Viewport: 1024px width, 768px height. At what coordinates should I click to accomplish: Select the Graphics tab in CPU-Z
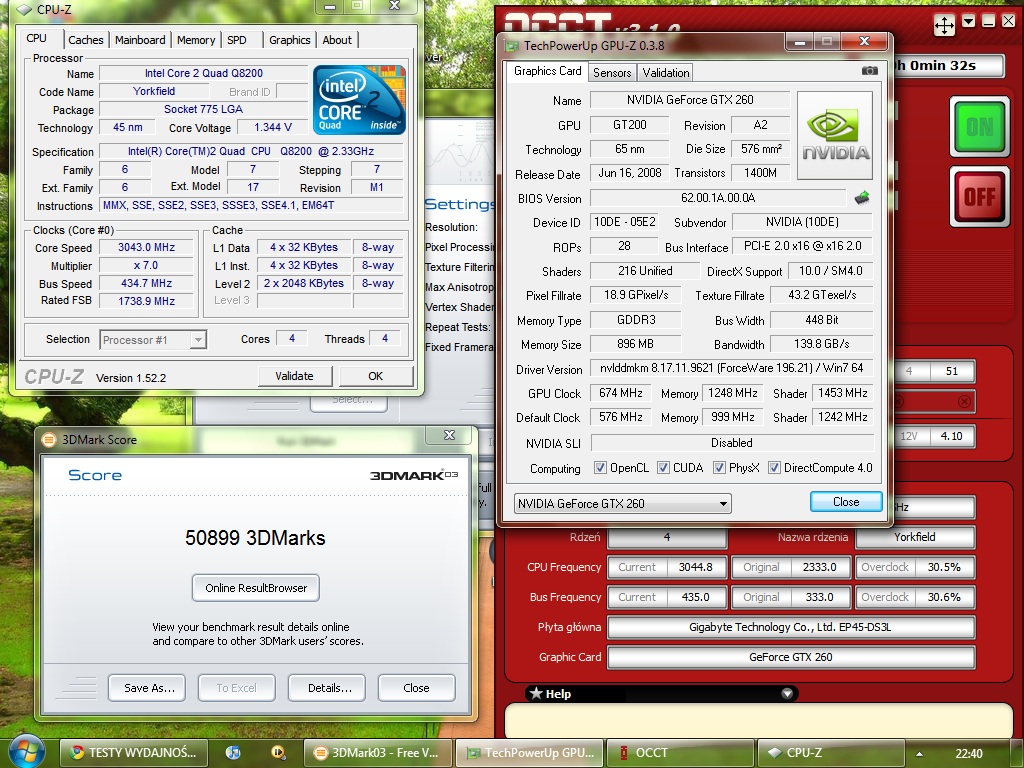point(289,40)
